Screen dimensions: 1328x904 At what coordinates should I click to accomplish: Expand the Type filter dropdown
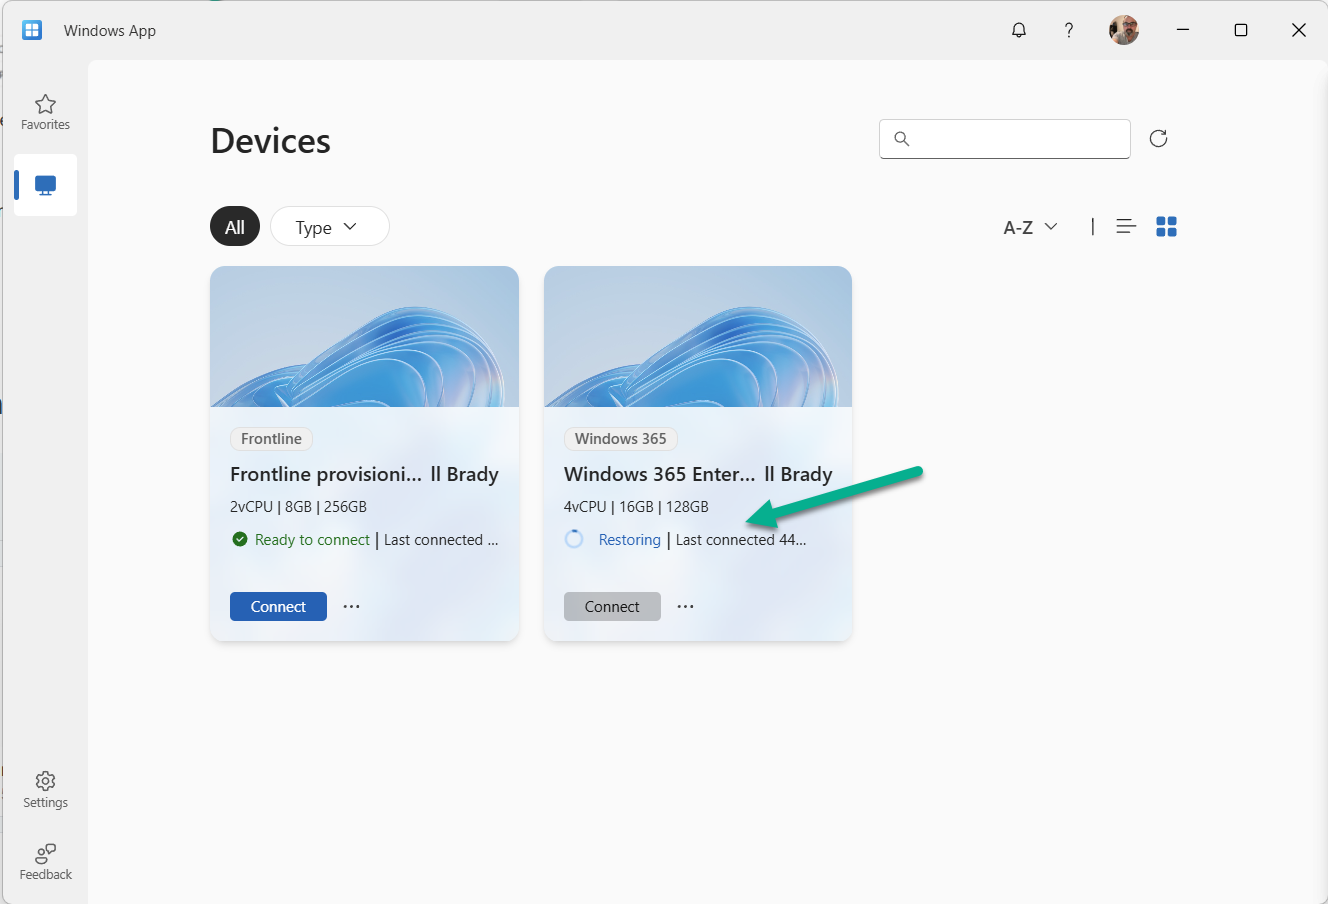click(329, 227)
